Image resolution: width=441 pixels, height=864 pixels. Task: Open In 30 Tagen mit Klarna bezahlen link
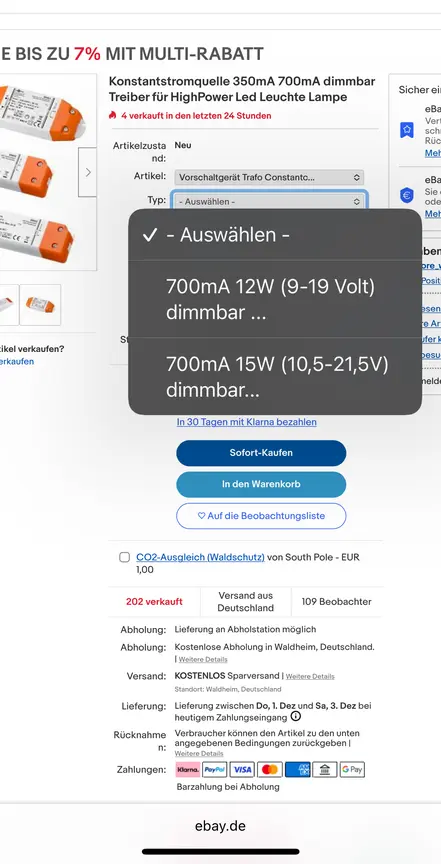[246, 422]
